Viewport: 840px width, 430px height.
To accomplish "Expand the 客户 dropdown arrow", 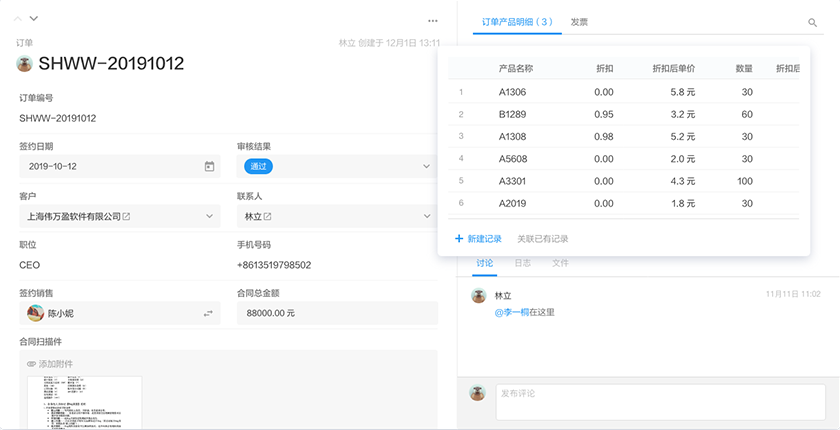I will [x=209, y=216].
